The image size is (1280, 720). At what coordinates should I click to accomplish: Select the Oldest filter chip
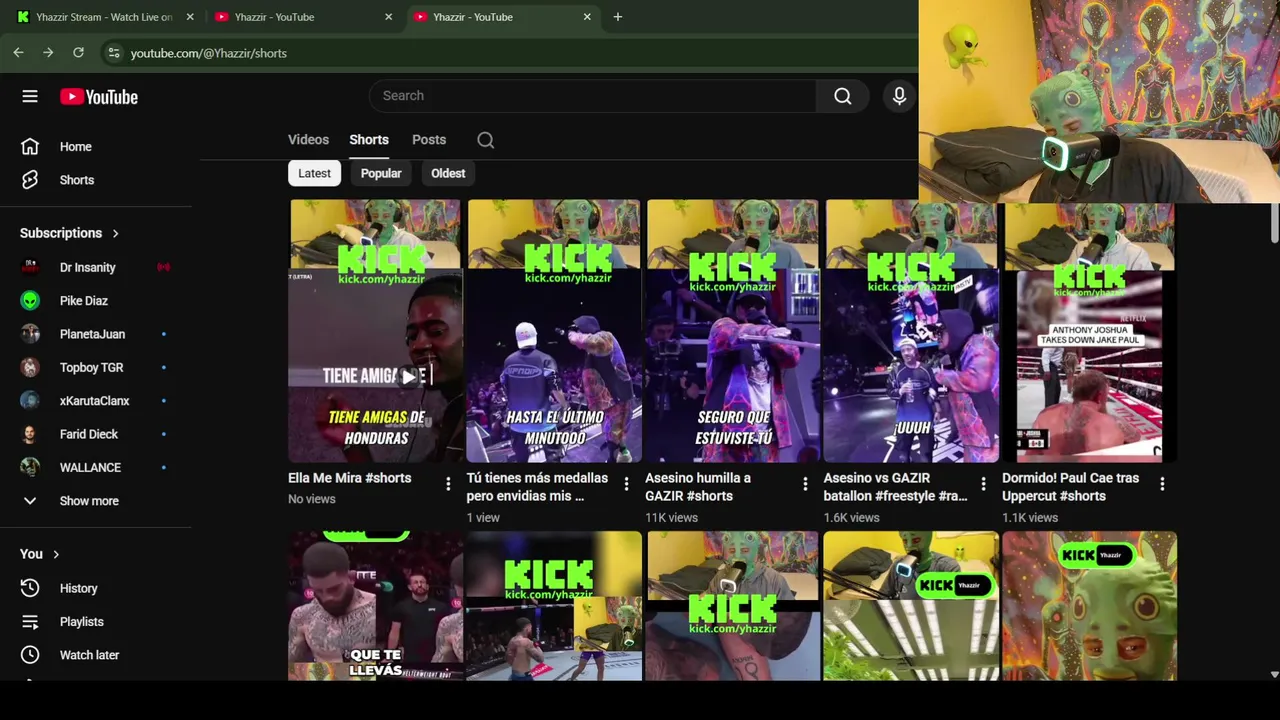(x=448, y=173)
